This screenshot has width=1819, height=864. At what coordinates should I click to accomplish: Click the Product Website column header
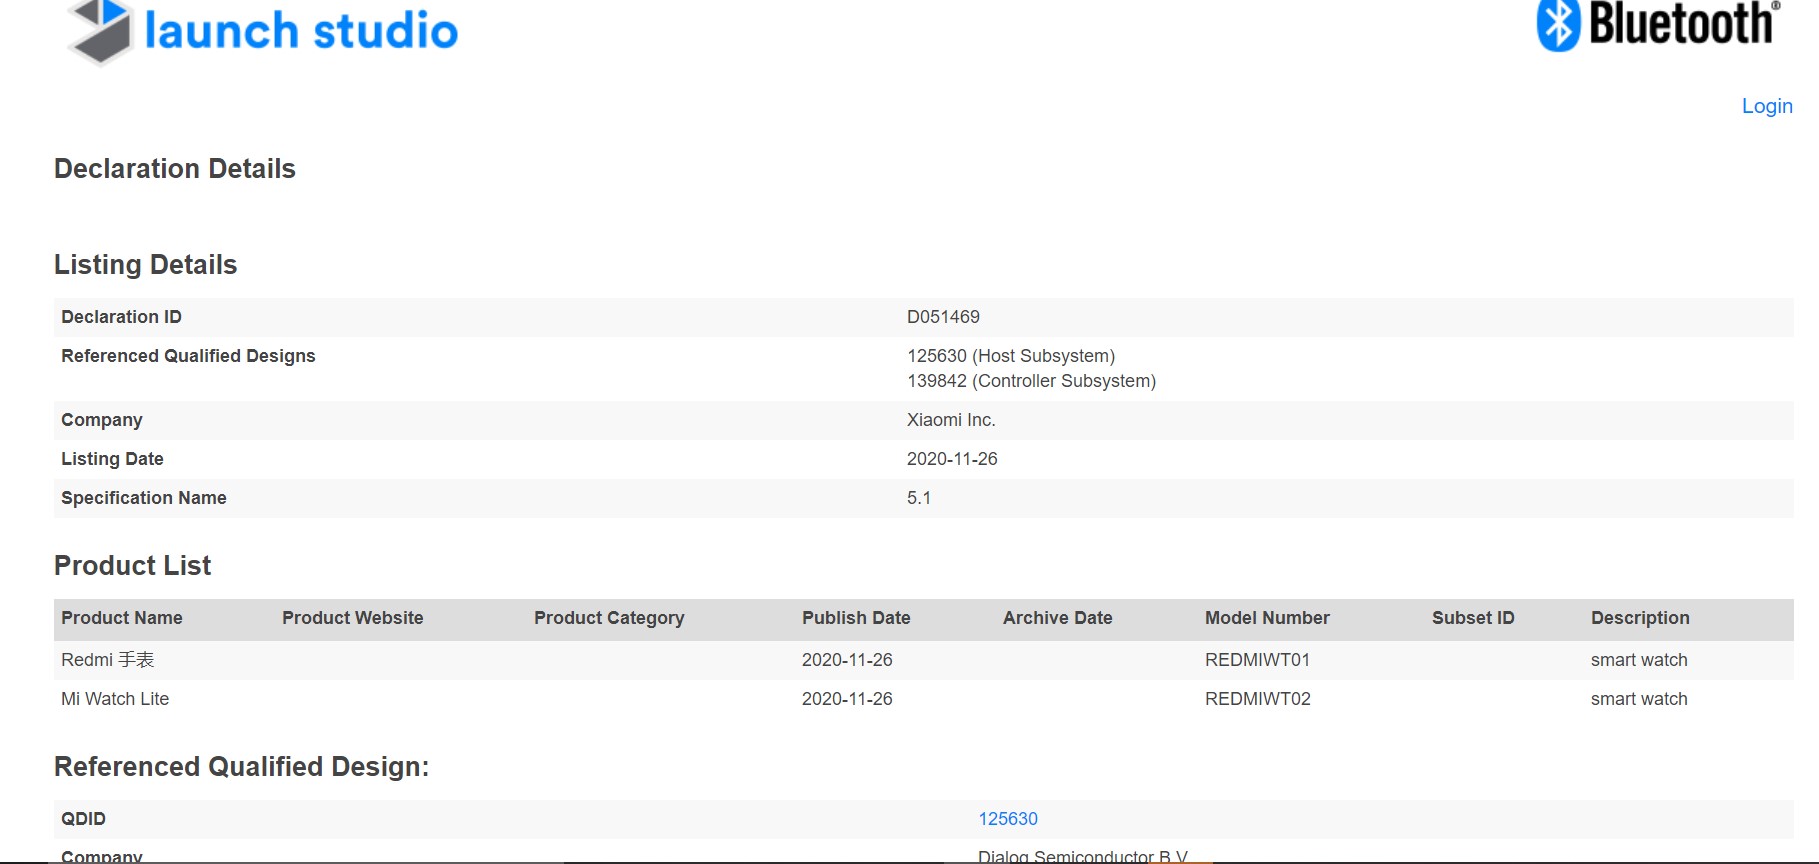pyautogui.click(x=353, y=618)
